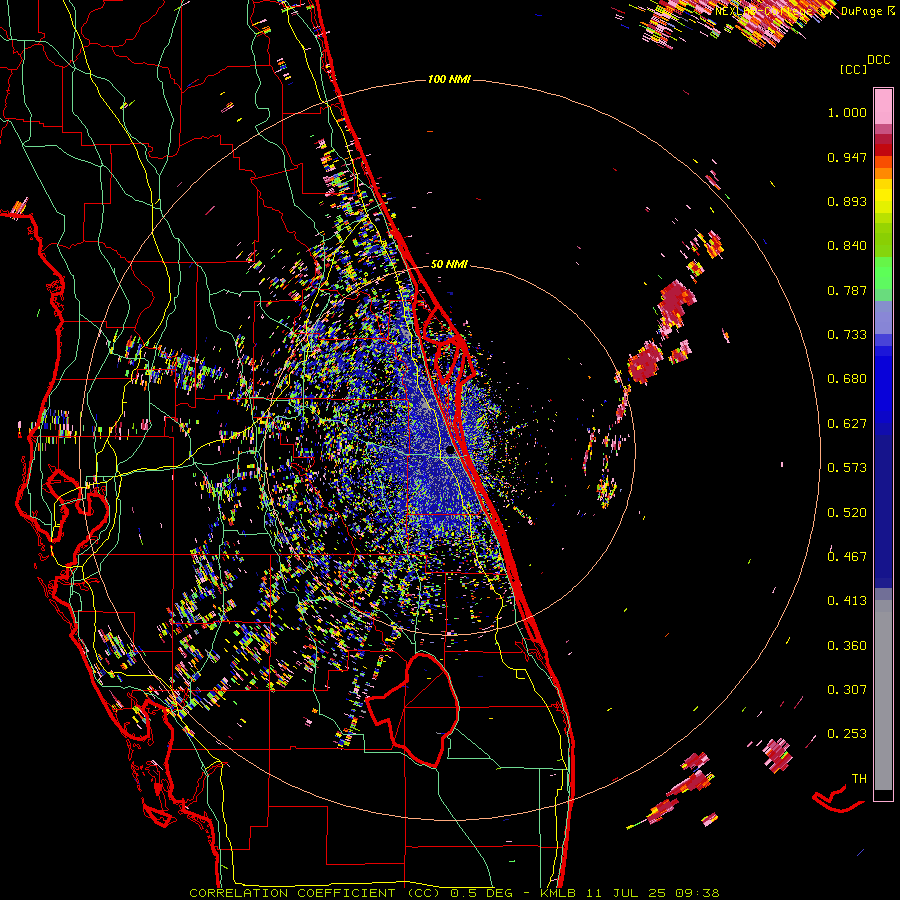The height and width of the screenshot is (900, 900).
Task: Click the 1.000 legend value
Action: tap(847, 112)
